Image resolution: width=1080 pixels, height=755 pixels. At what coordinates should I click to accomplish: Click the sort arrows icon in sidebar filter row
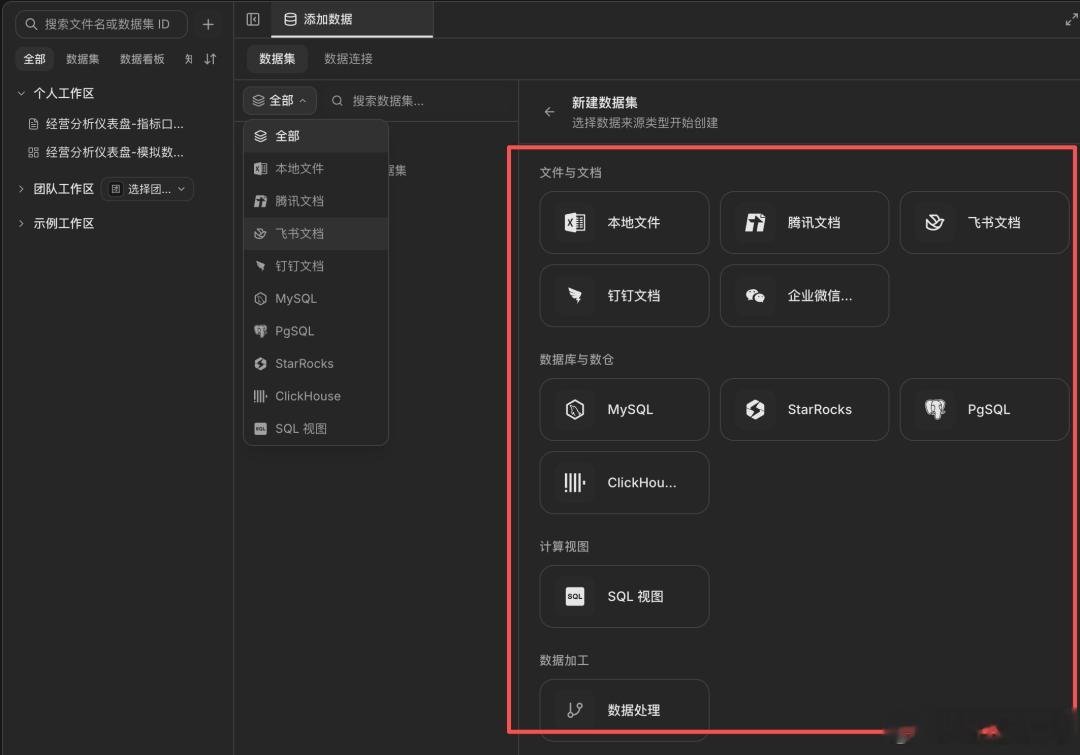click(210, 59)
